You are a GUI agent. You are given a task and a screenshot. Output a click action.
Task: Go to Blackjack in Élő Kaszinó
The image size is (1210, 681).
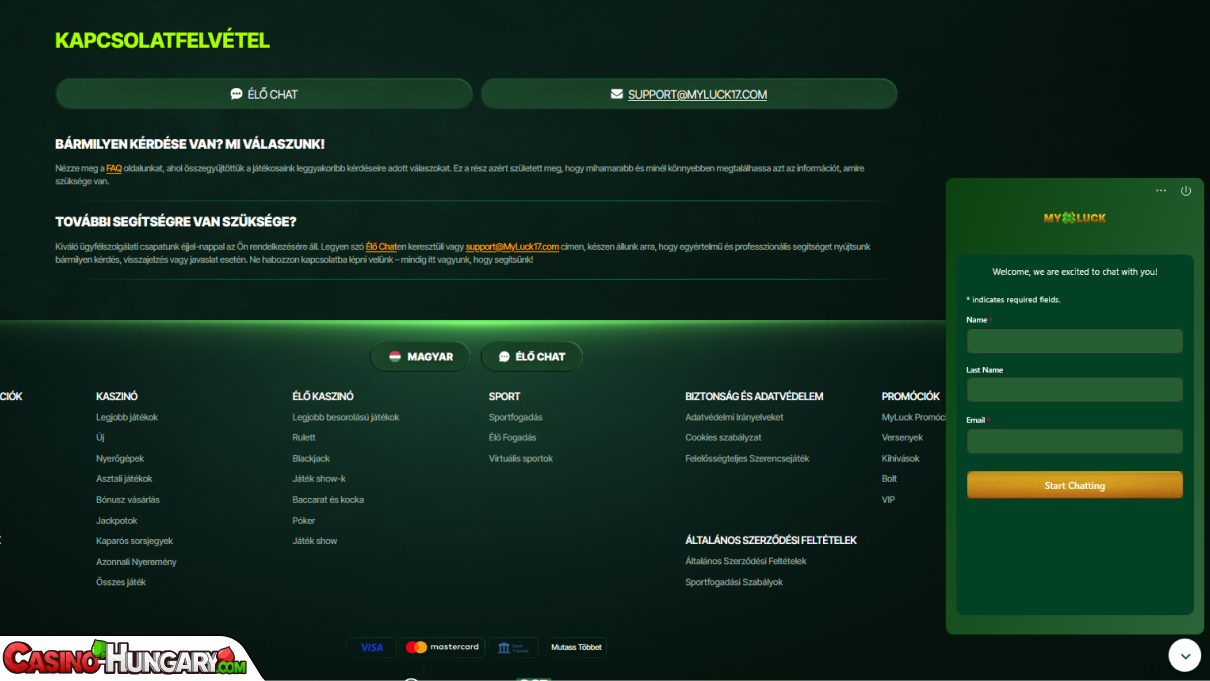click(311, 459)
